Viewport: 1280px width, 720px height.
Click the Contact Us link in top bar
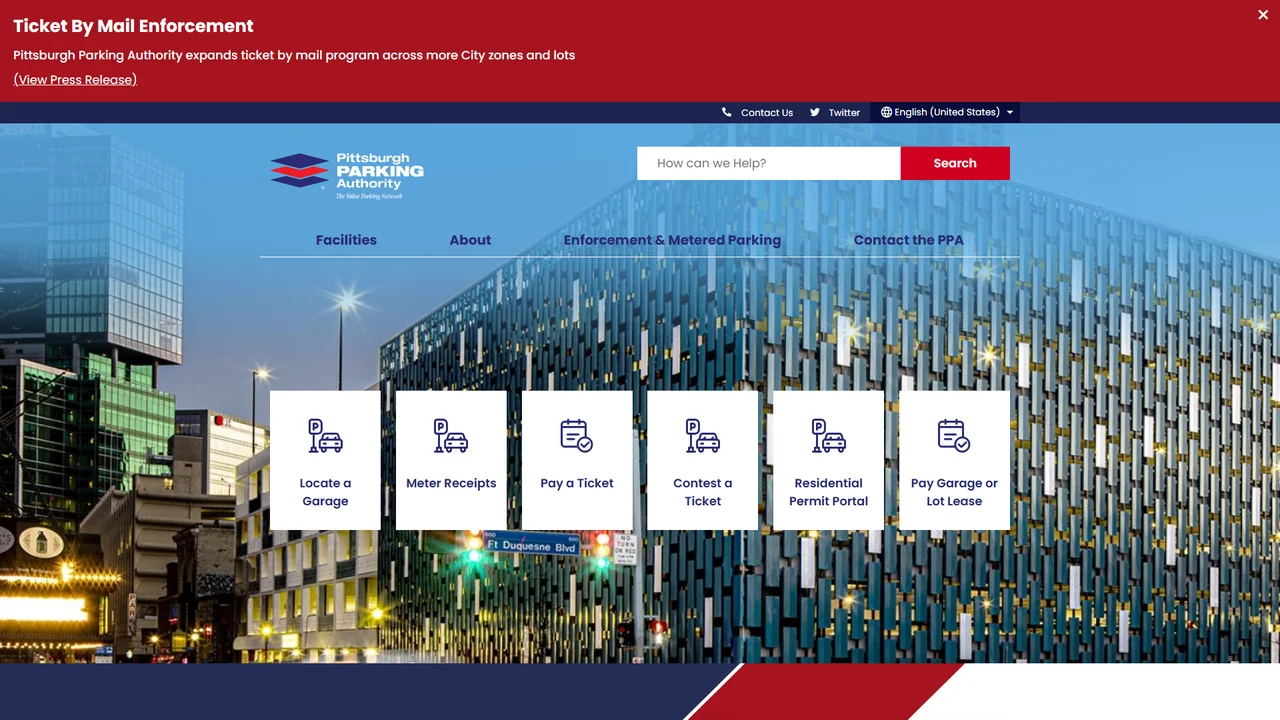(x=767, y=113)
